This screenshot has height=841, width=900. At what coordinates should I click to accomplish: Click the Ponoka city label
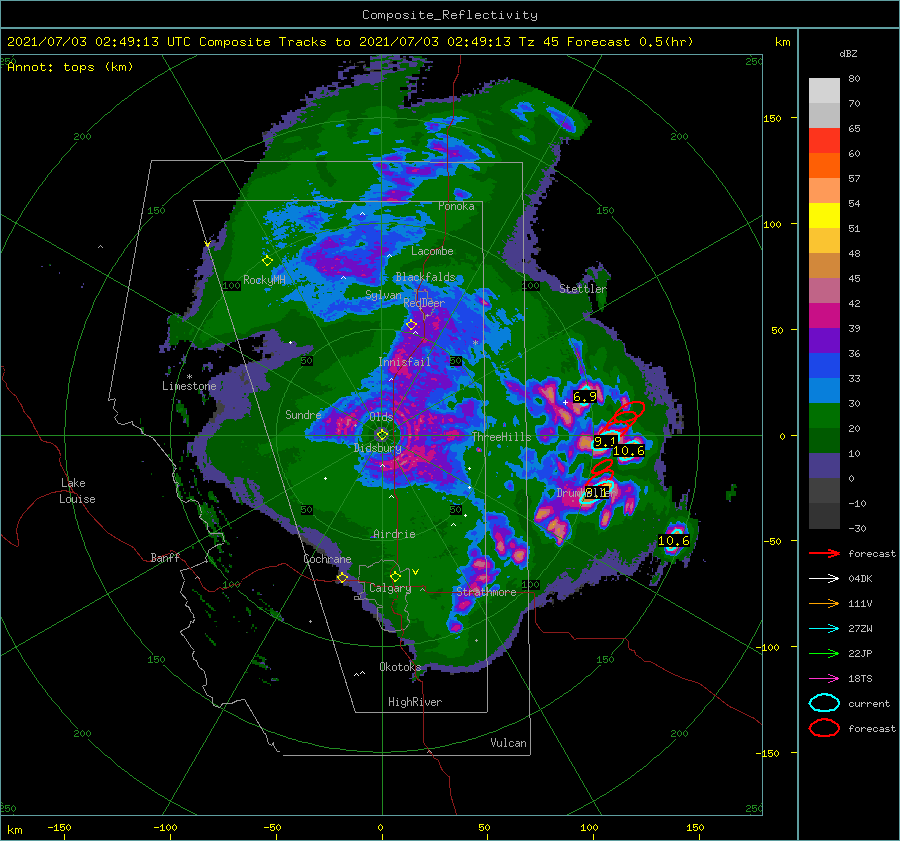click(x=456, y=206)
